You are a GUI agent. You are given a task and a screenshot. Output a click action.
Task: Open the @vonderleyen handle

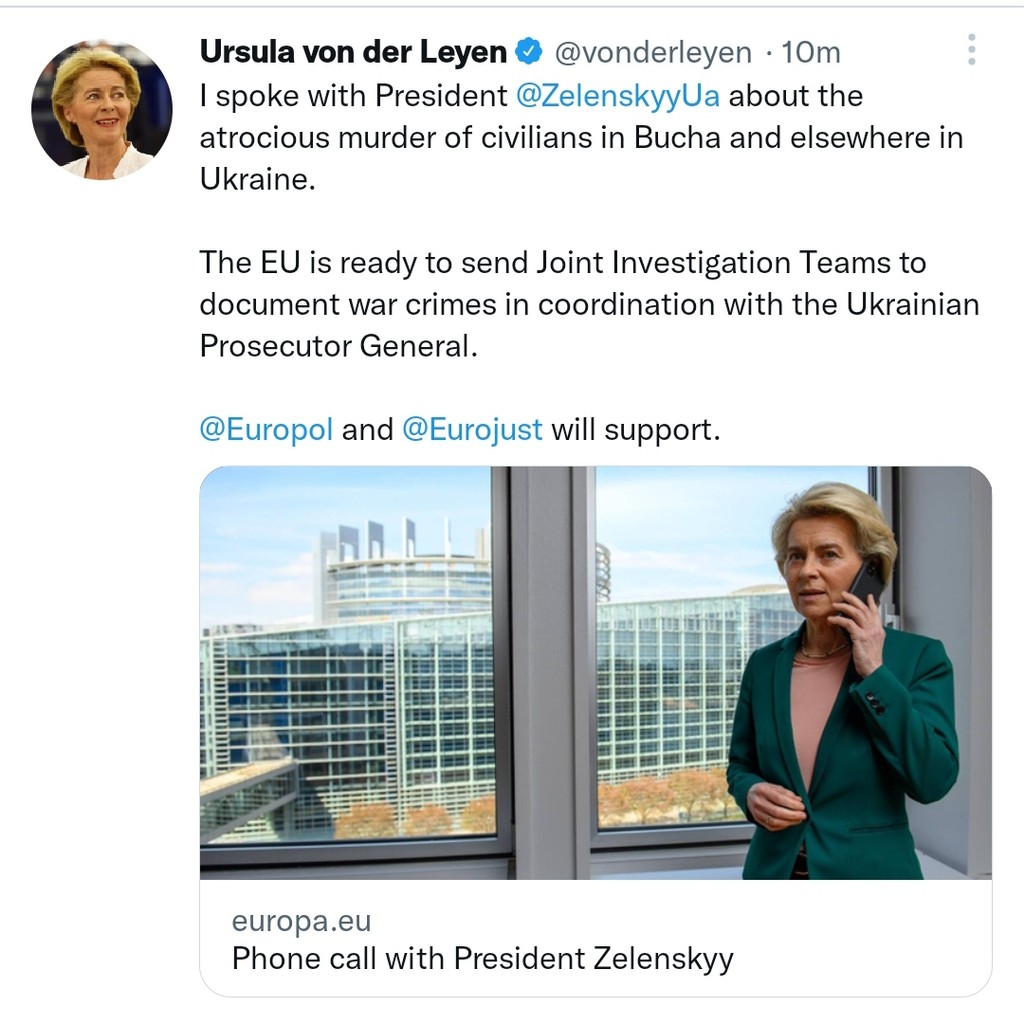coord(653,52)
